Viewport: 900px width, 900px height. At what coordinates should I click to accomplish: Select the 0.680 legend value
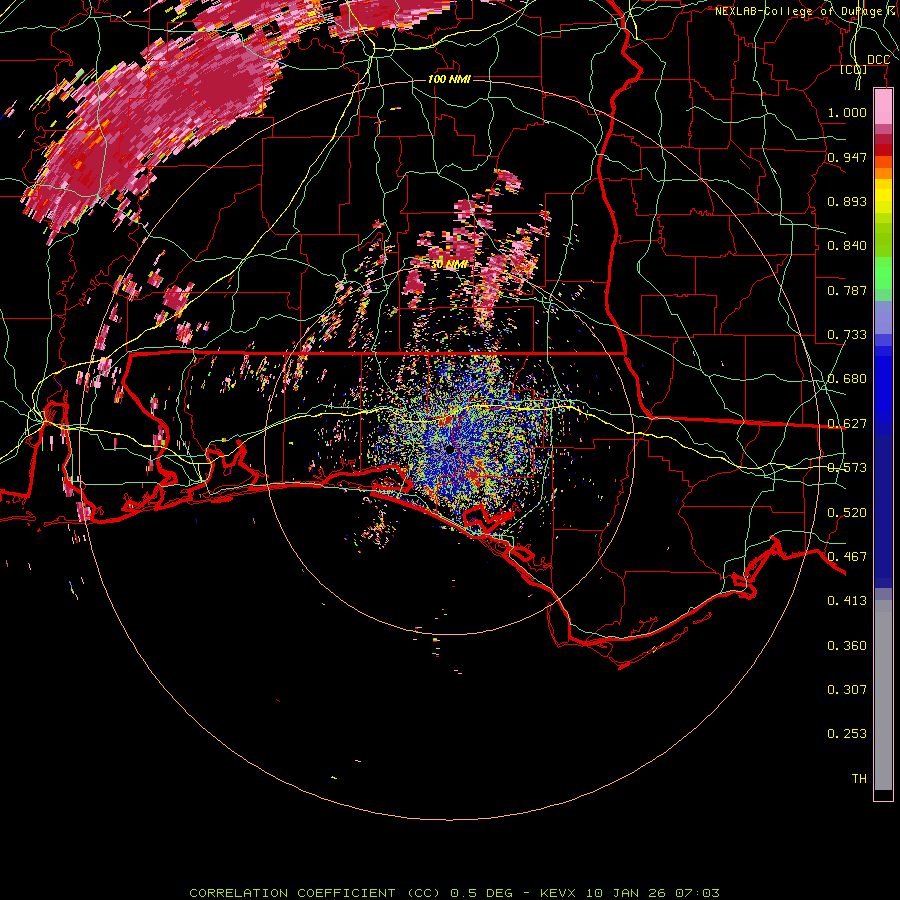click(847, 379)
